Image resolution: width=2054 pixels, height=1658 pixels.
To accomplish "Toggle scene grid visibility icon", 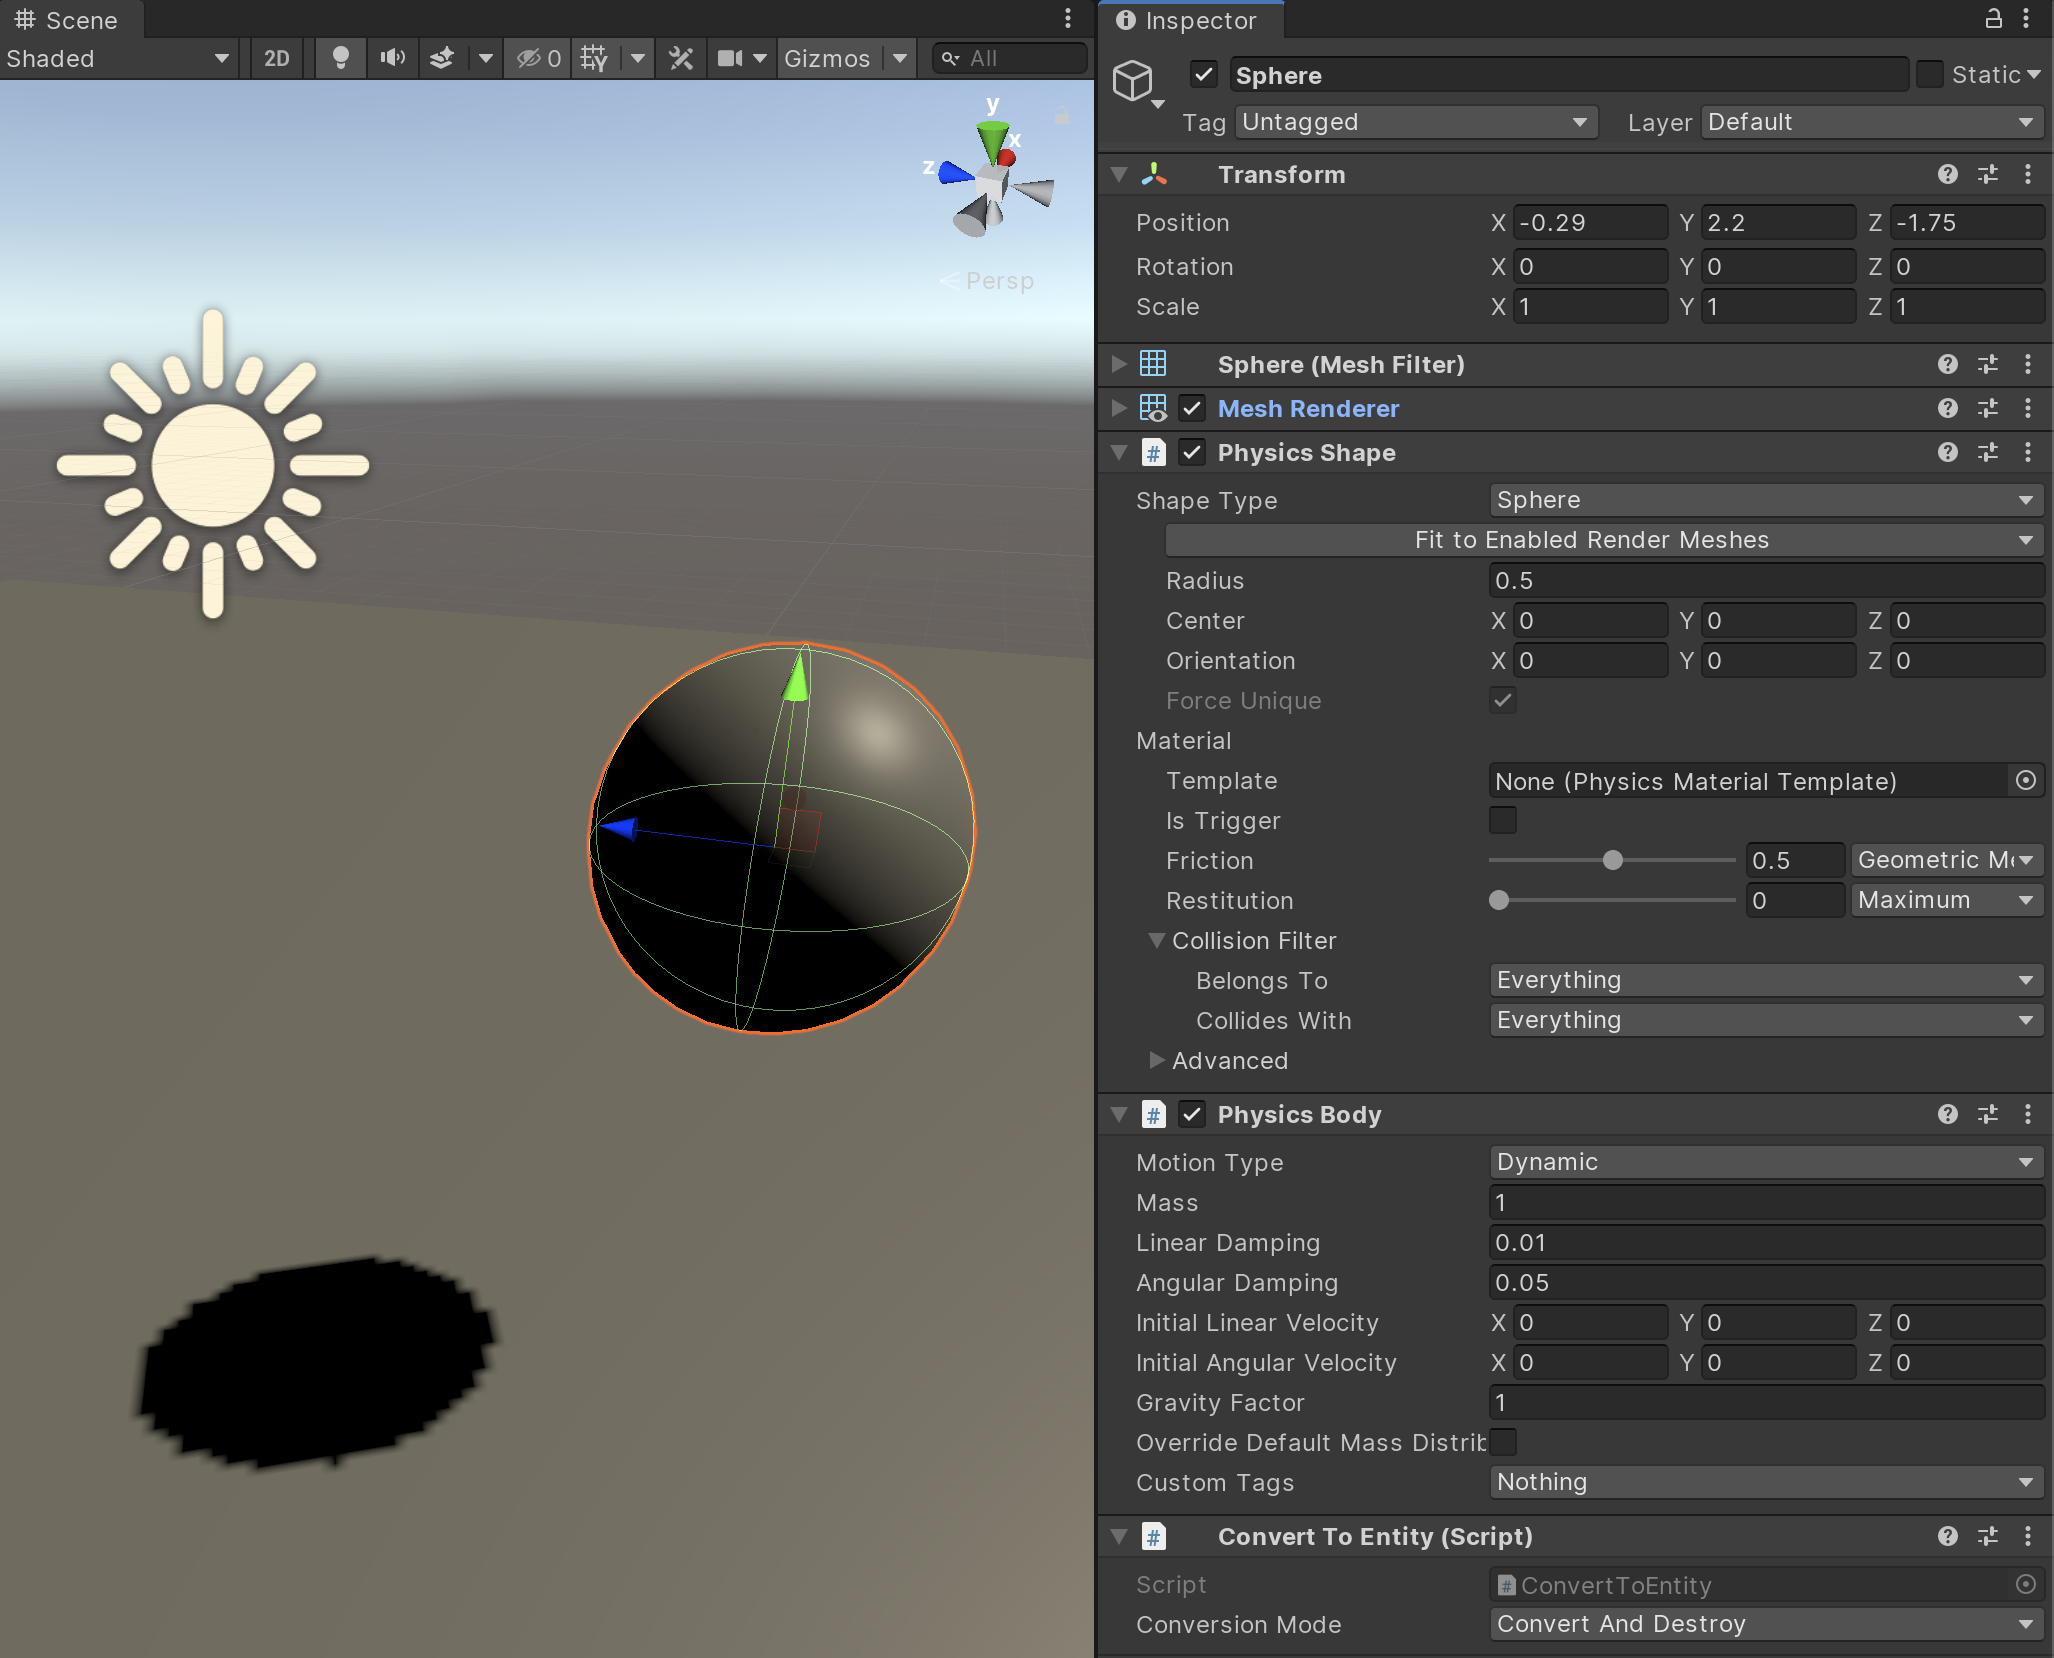I will pos(594,58).
